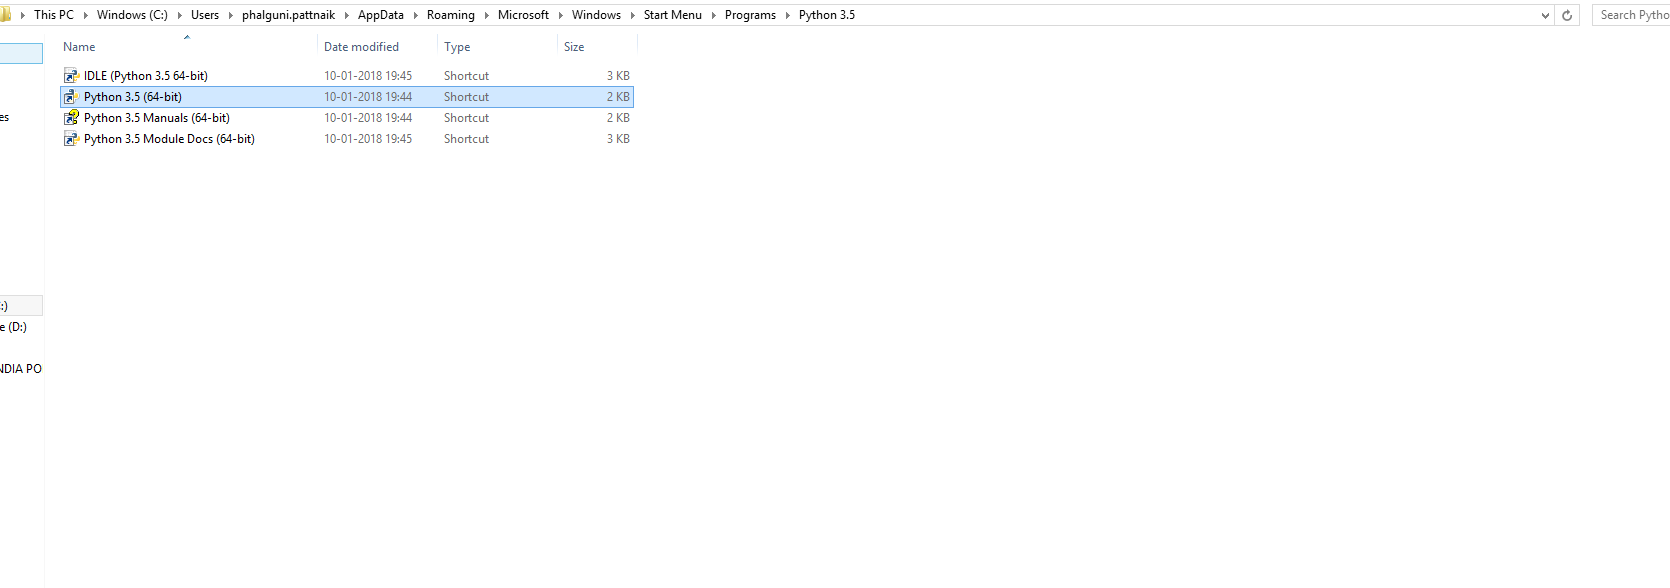The height and width of the screenshot is (588, 1670).
Task: Select the Python 3.5 Module Docs file name
Action: tap(169, 139)
